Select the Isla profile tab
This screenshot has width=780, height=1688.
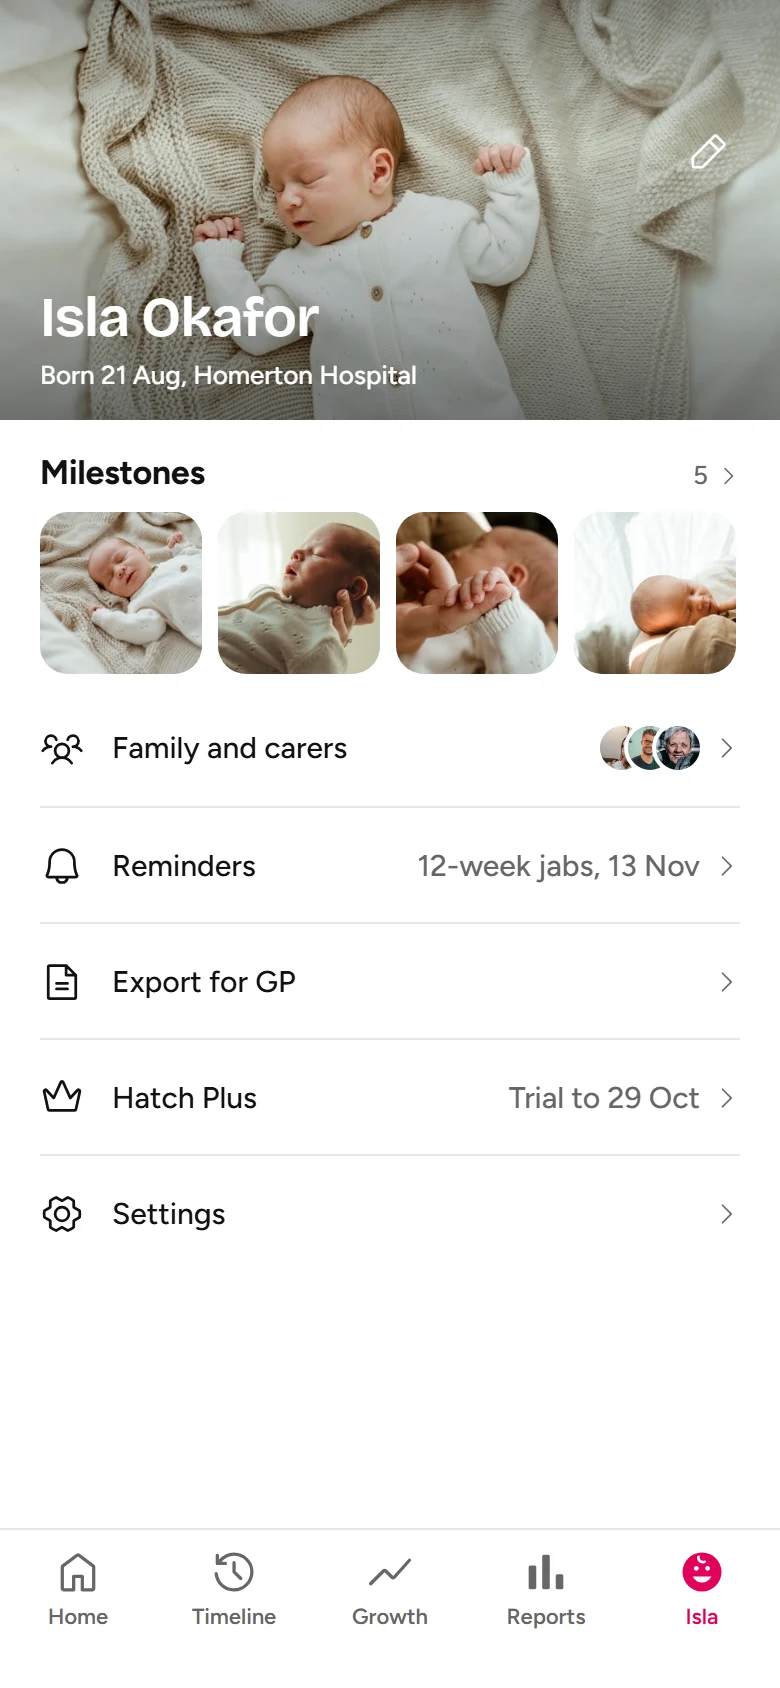[702, 1590]
